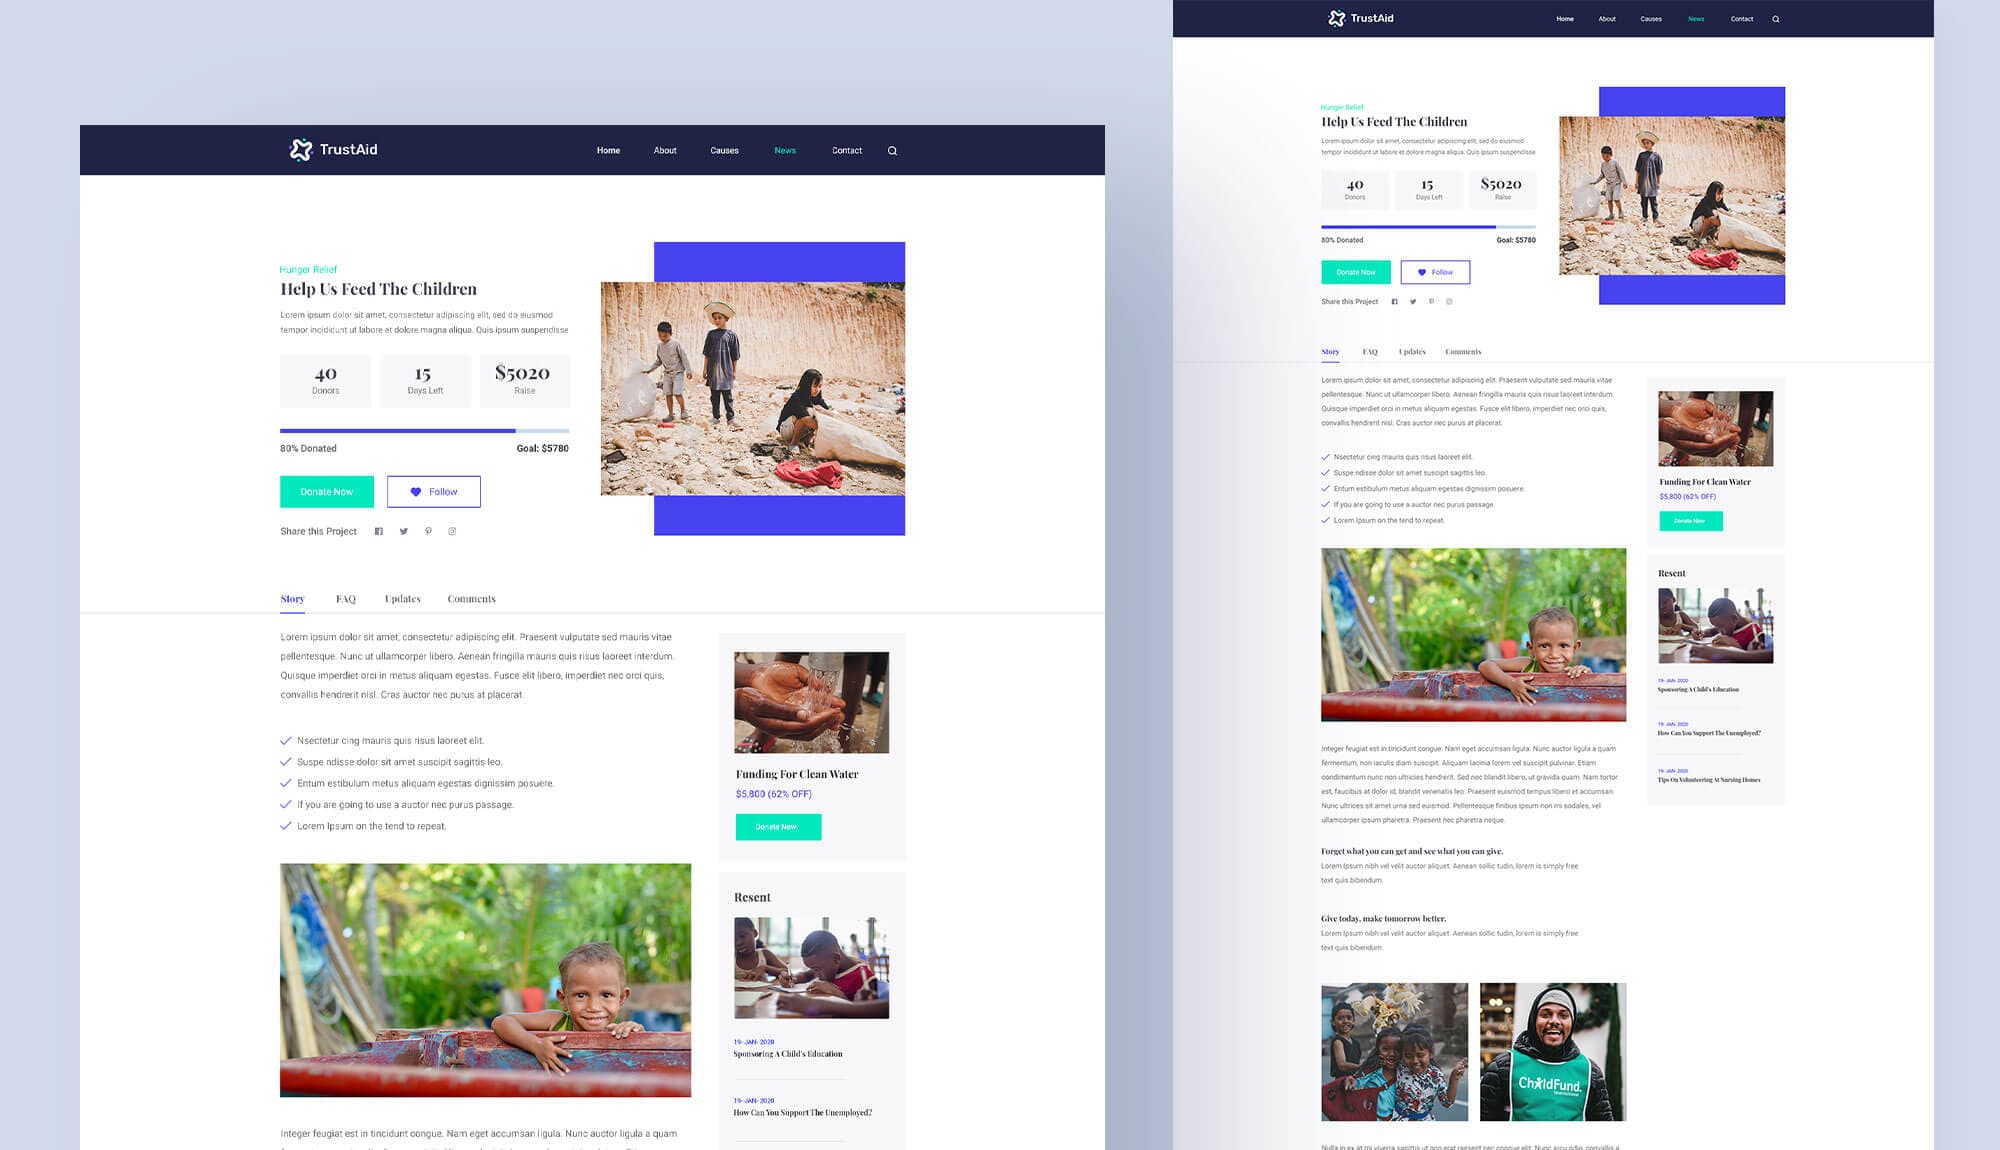Open 'Sponsoring A Child's Education' link, left sidebar

click(788, 1054)
